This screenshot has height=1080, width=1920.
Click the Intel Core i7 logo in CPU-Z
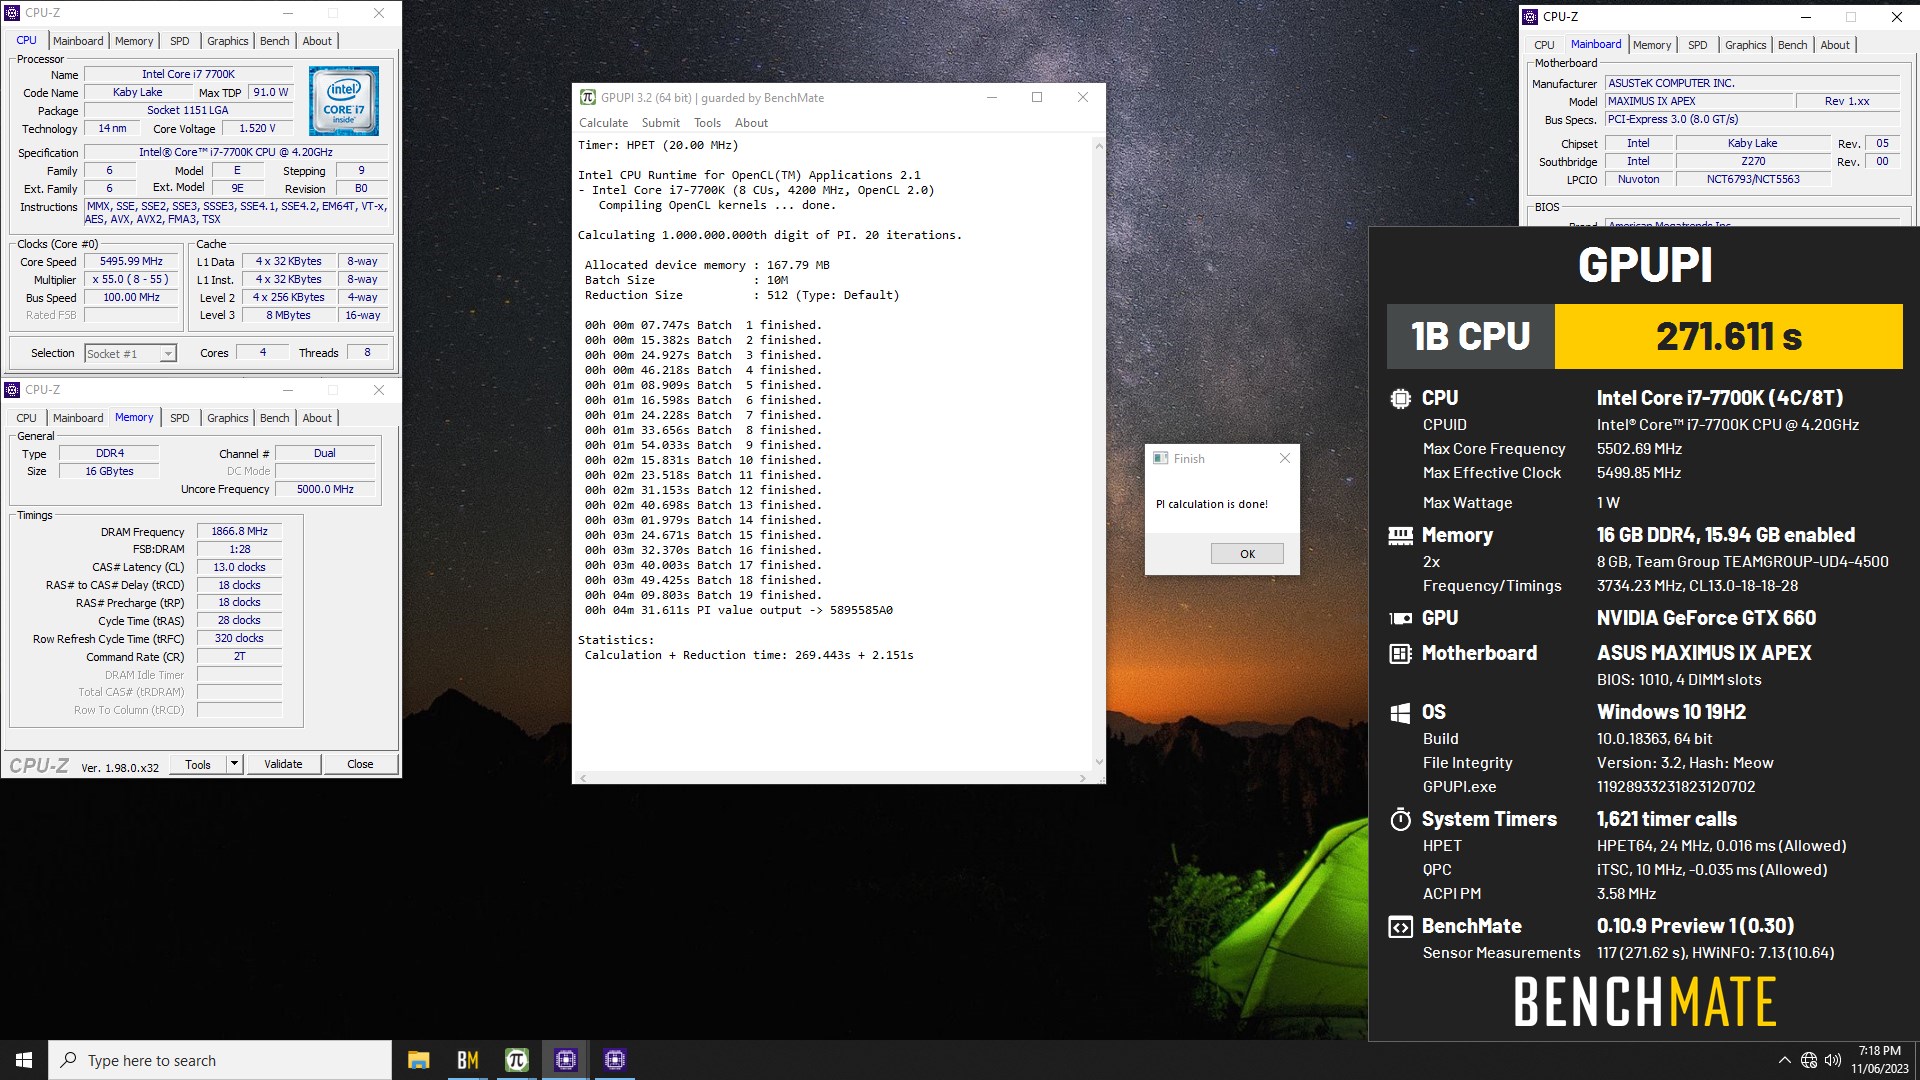tap(343, 101)
